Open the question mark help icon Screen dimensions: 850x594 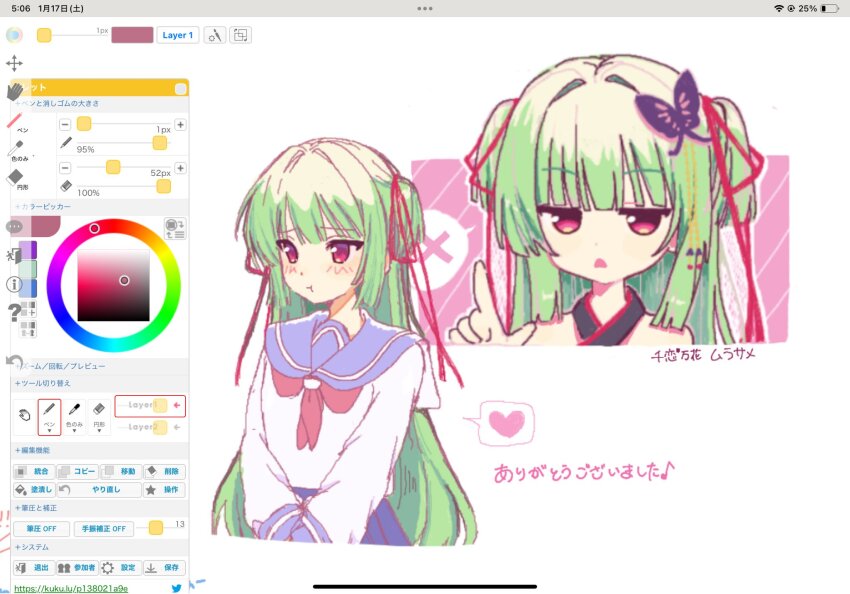coord(14,312)
